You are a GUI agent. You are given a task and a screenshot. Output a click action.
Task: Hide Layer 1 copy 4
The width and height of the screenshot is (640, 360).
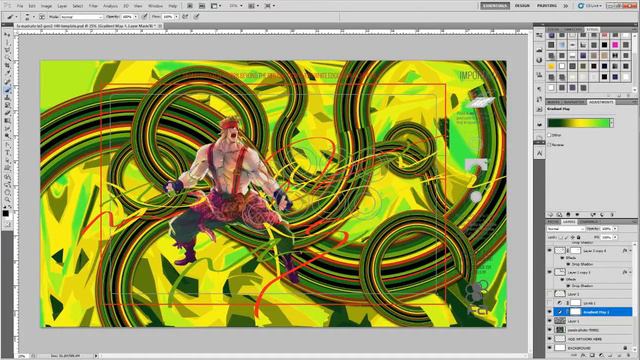click(549, 251)
